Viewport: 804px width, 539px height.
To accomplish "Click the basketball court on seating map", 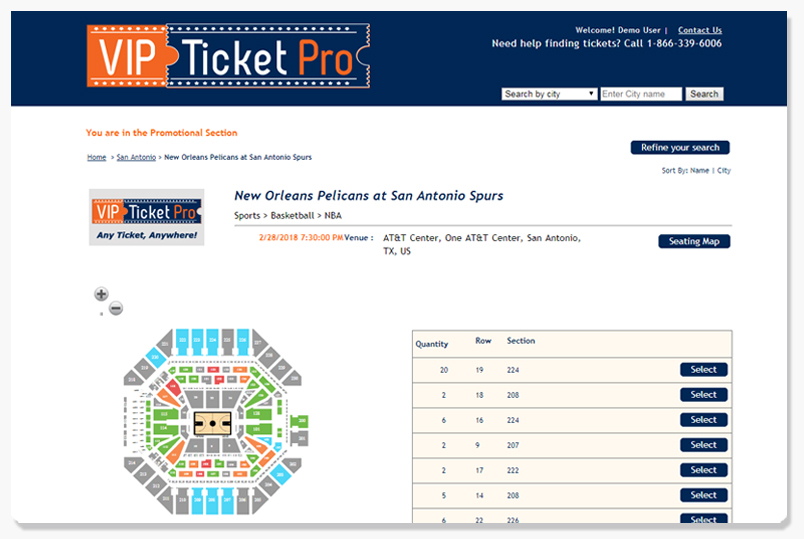I will tap(212, 424).
